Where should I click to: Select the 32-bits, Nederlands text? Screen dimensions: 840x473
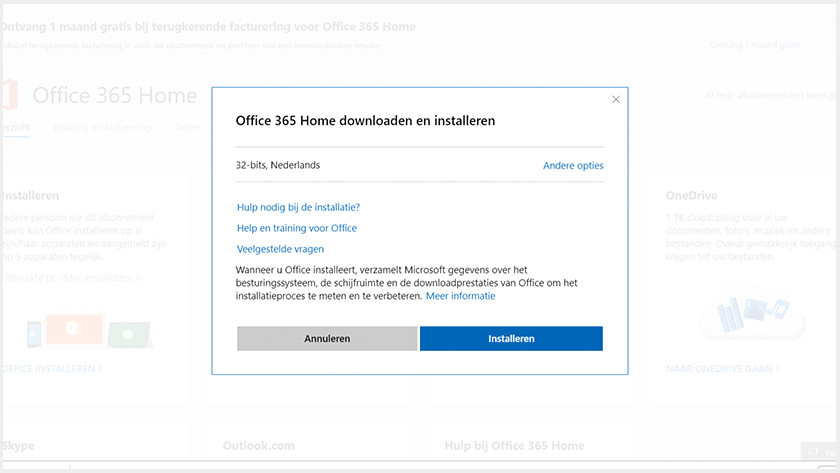(278, 165)
